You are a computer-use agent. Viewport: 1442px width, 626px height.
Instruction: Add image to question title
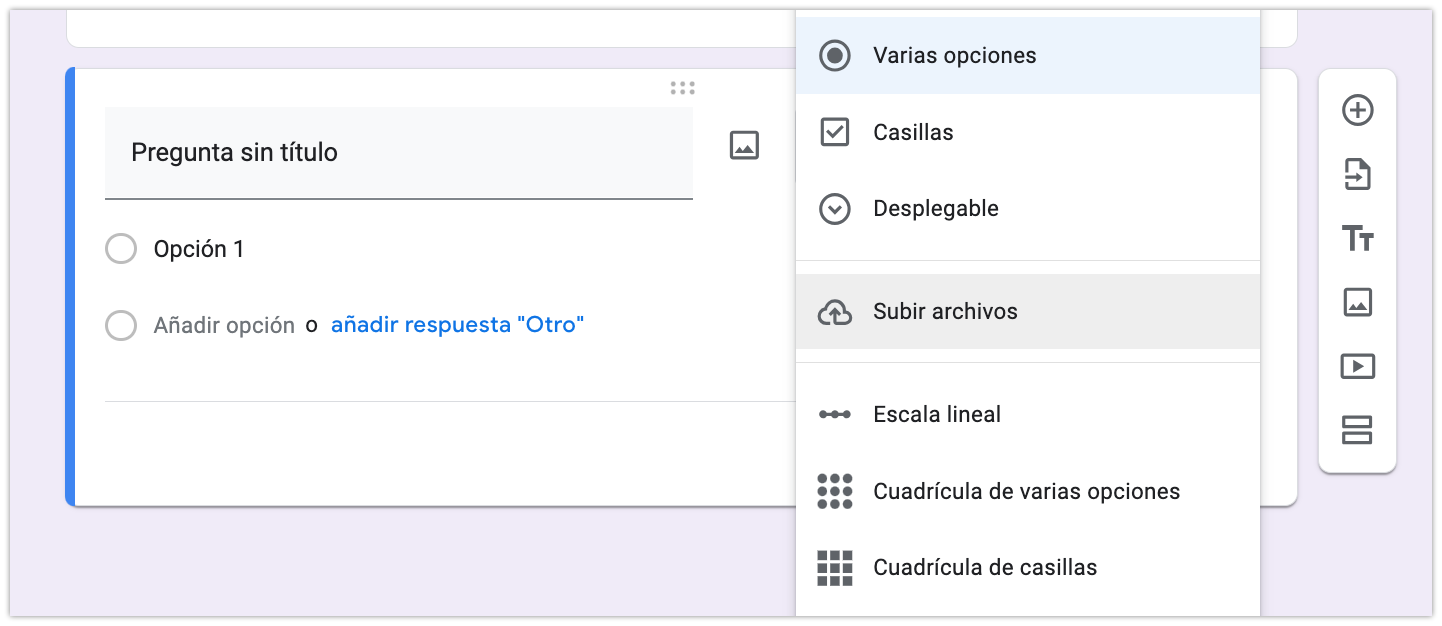coord(744,145)
